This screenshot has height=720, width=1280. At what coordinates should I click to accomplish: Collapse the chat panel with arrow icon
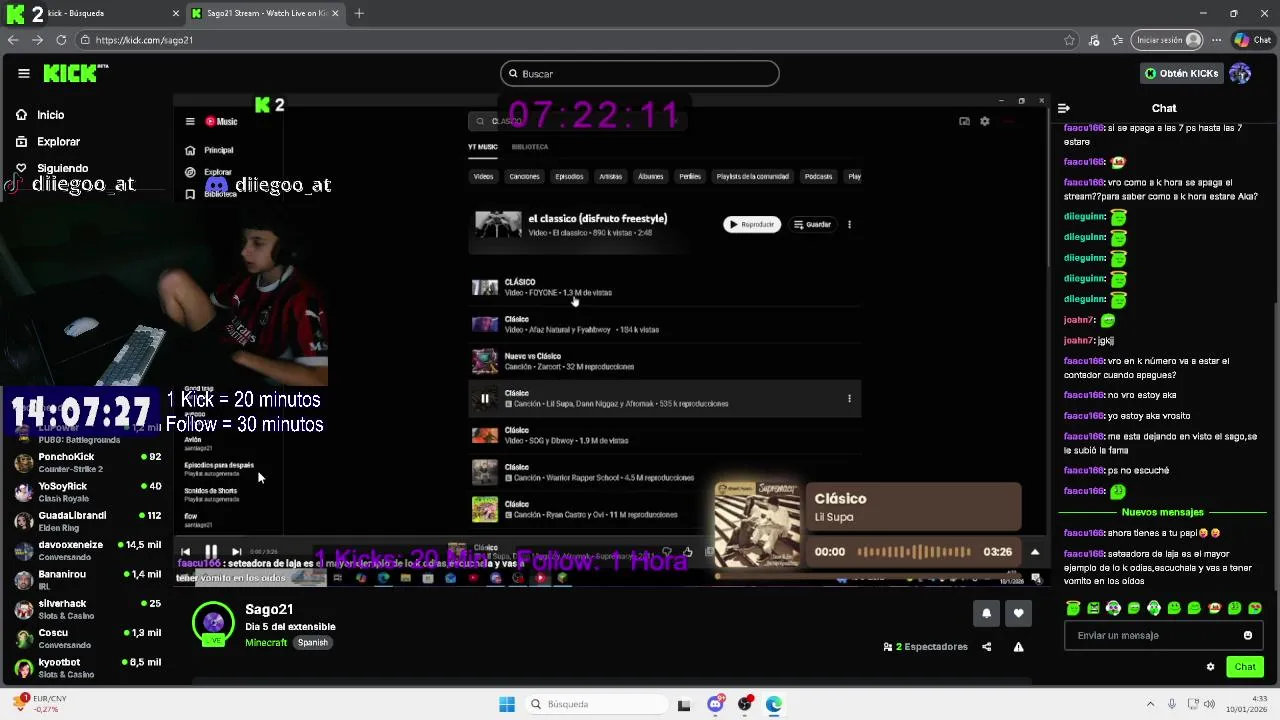click(1064, 108)
